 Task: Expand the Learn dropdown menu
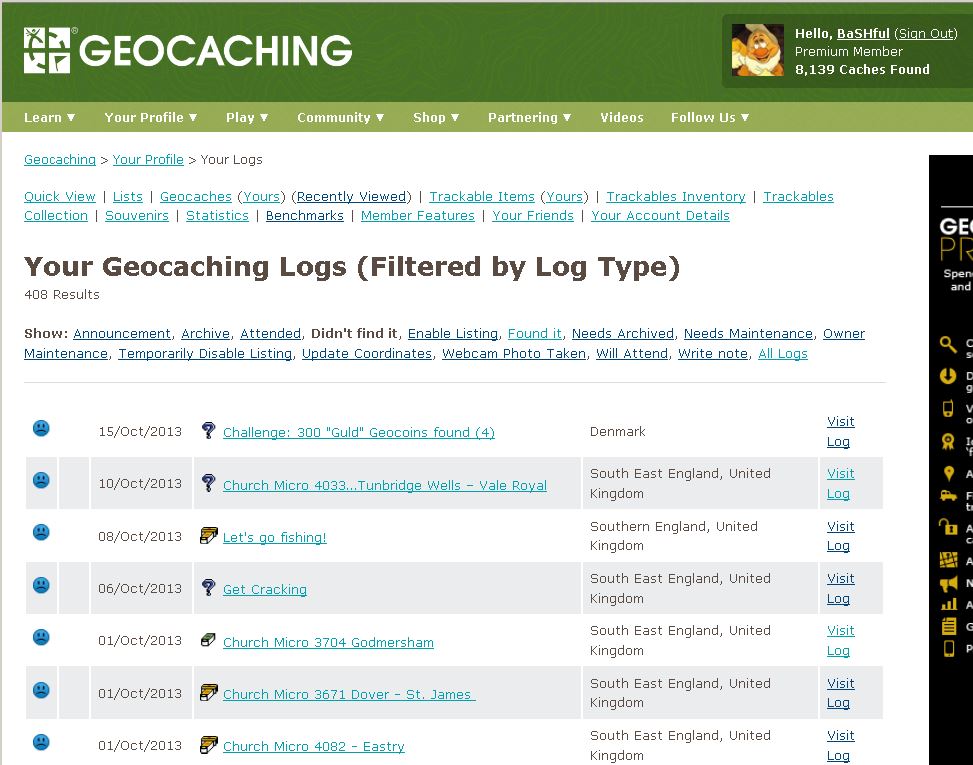pyautogui.click(x=50, y=117)
